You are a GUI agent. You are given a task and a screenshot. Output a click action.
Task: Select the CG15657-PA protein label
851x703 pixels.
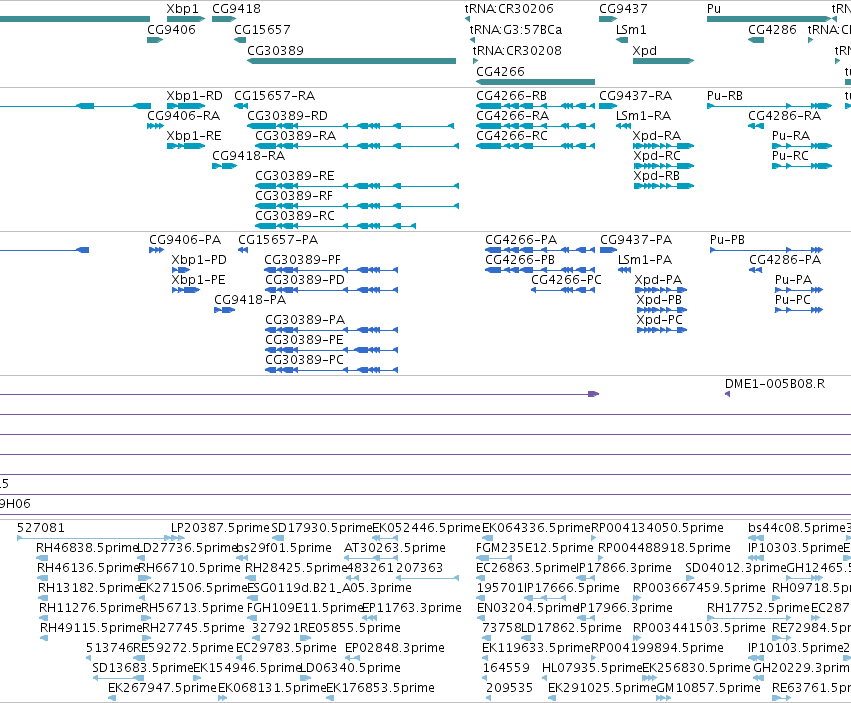tap(278, 240)
